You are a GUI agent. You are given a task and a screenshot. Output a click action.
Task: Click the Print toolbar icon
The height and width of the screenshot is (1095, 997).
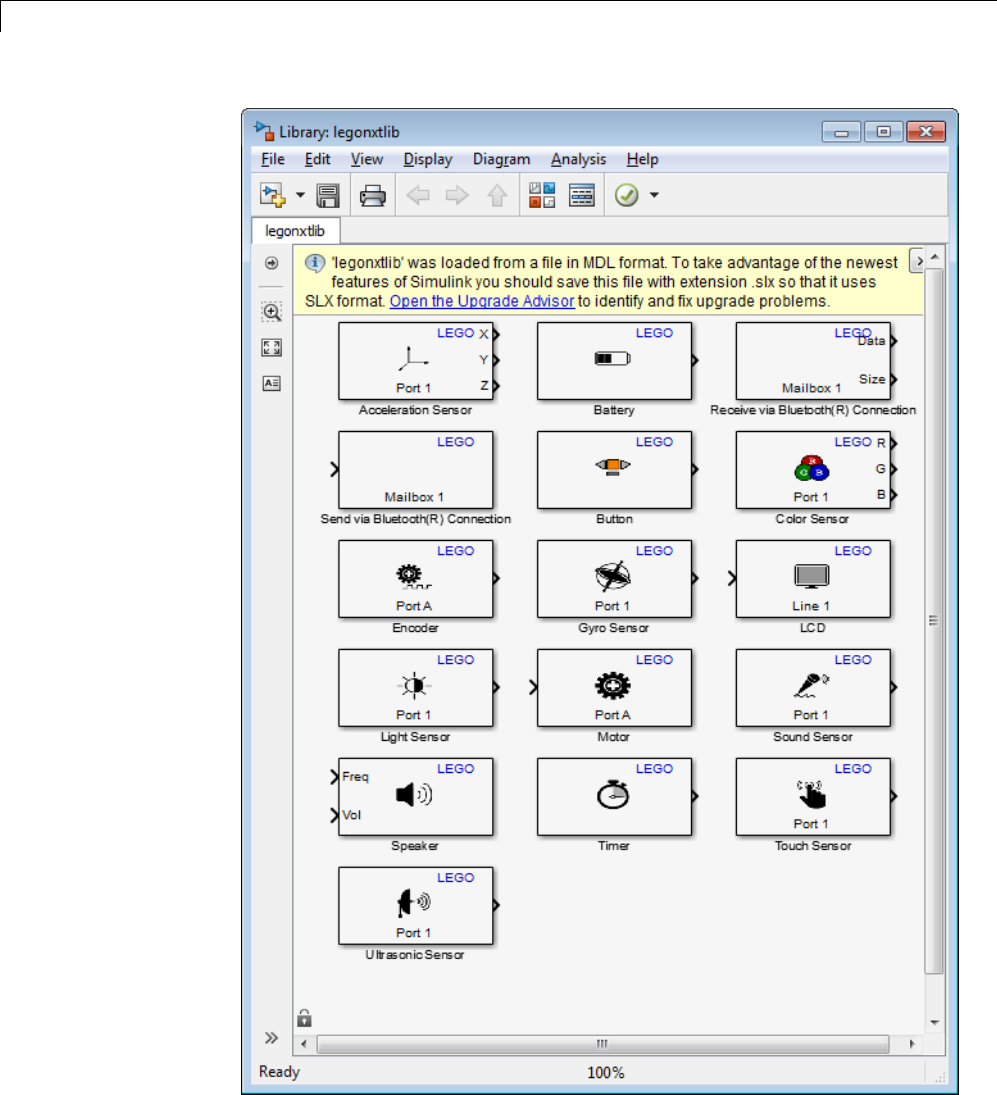click(x=372, y=196)
